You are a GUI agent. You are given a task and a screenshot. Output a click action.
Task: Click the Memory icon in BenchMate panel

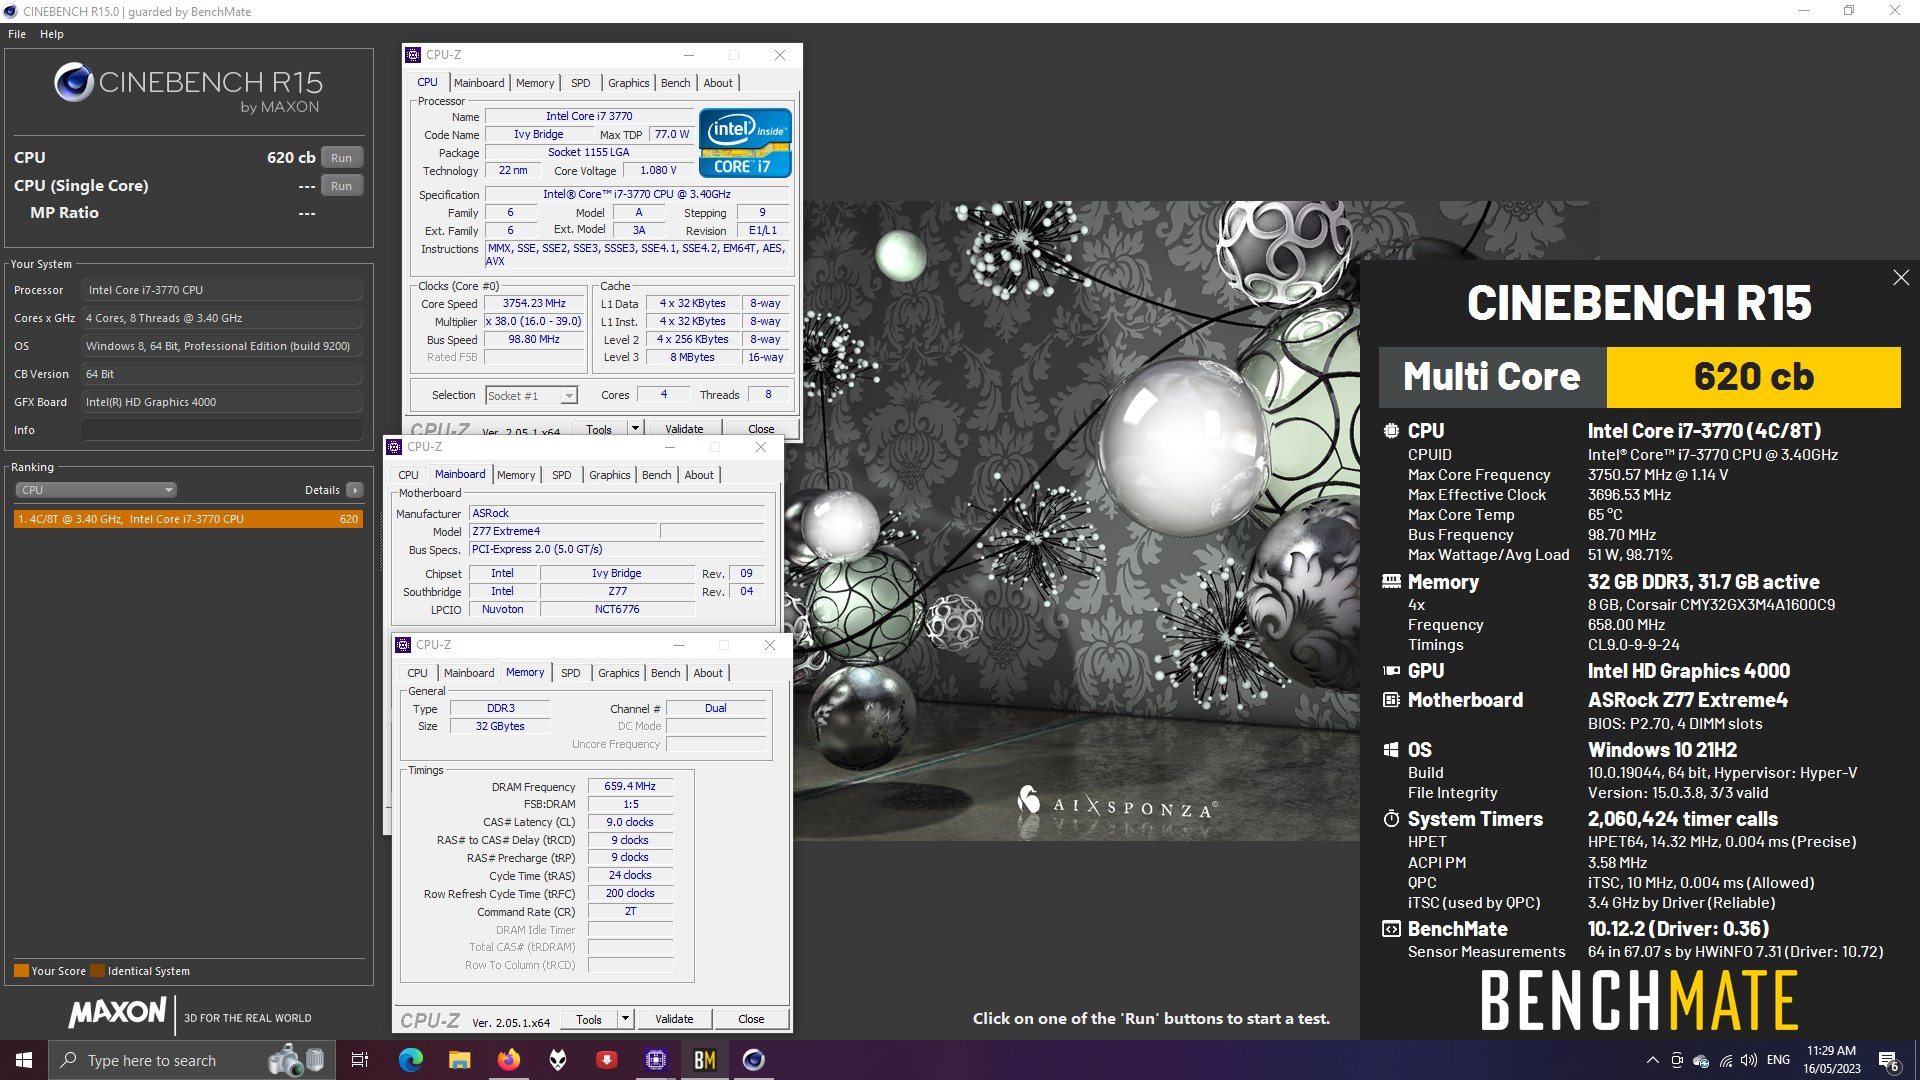(x=1391, y=581)
